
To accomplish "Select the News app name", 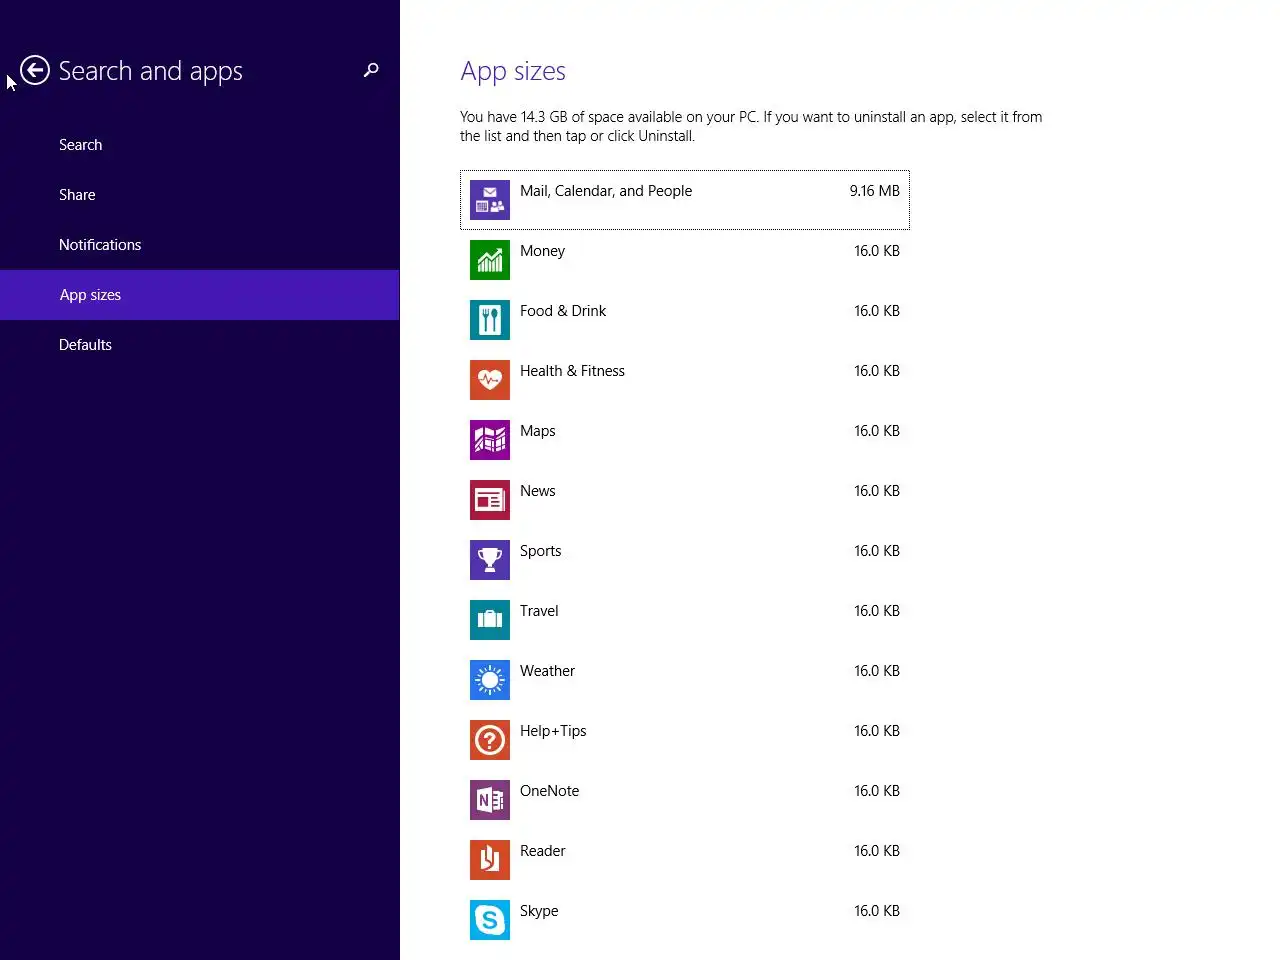I will [x=538, y=491].
